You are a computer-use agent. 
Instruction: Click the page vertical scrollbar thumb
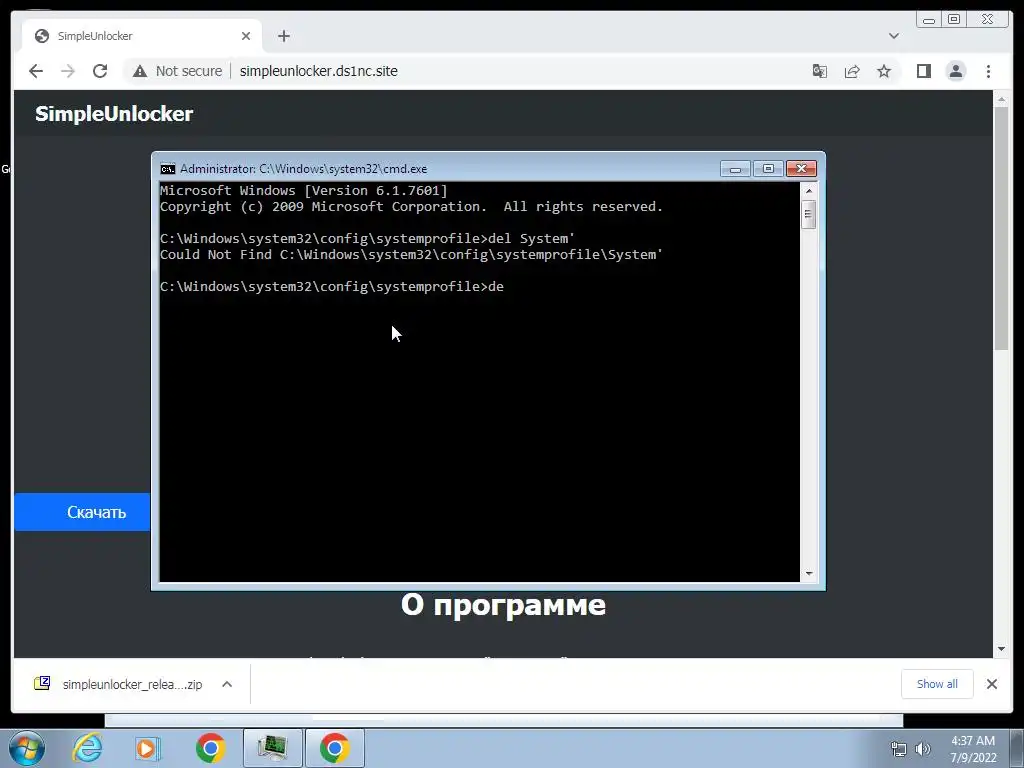coord(1001,229)
